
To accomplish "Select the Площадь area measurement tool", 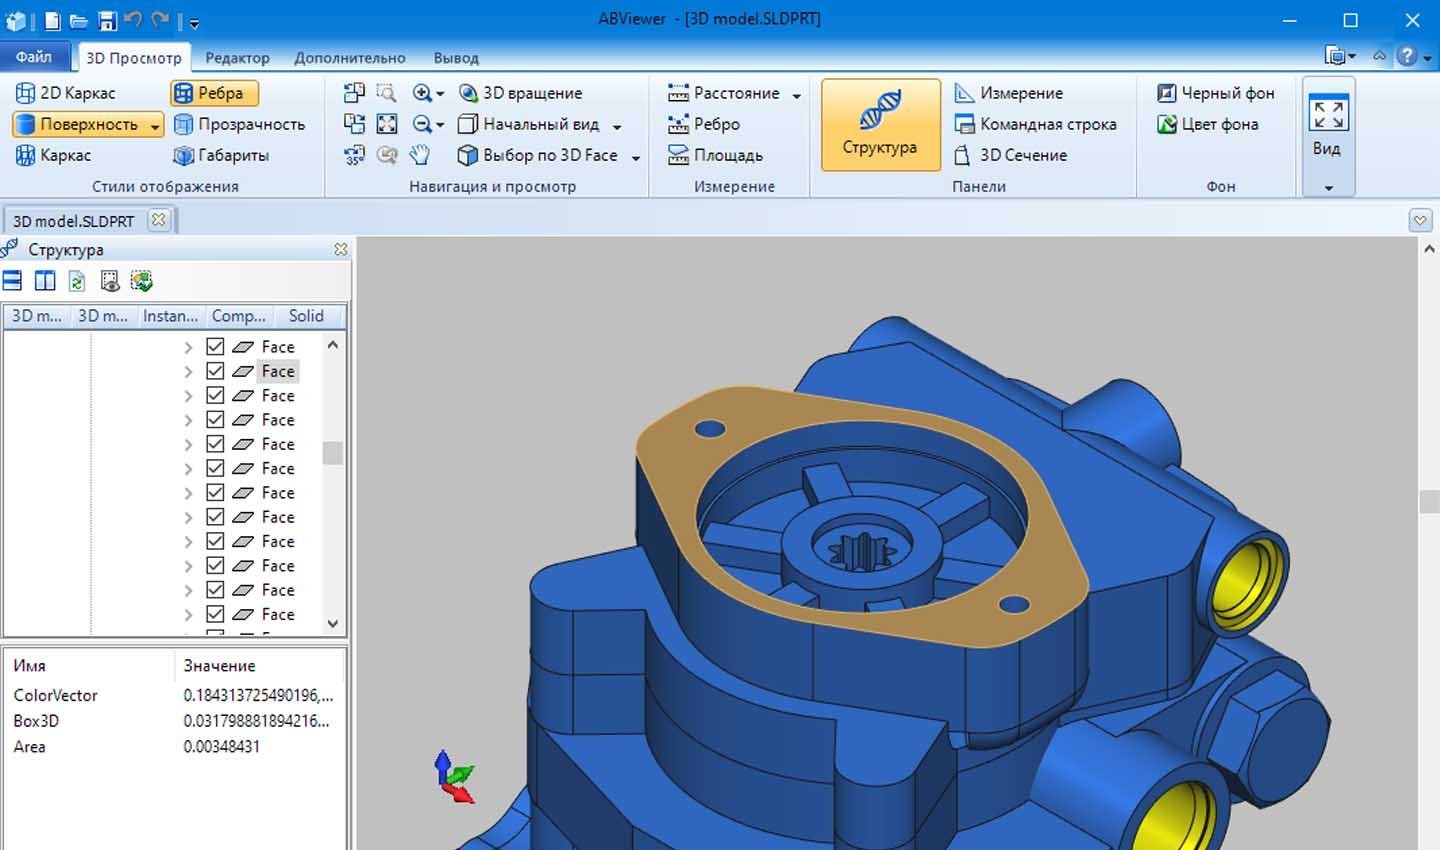I will click(x=715, y=155).
